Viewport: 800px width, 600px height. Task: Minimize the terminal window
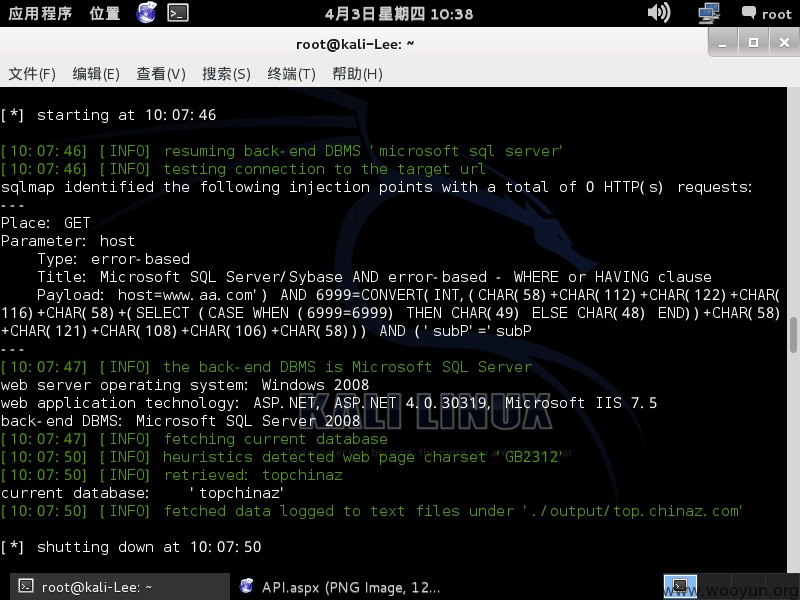click(x=722, y=43)
